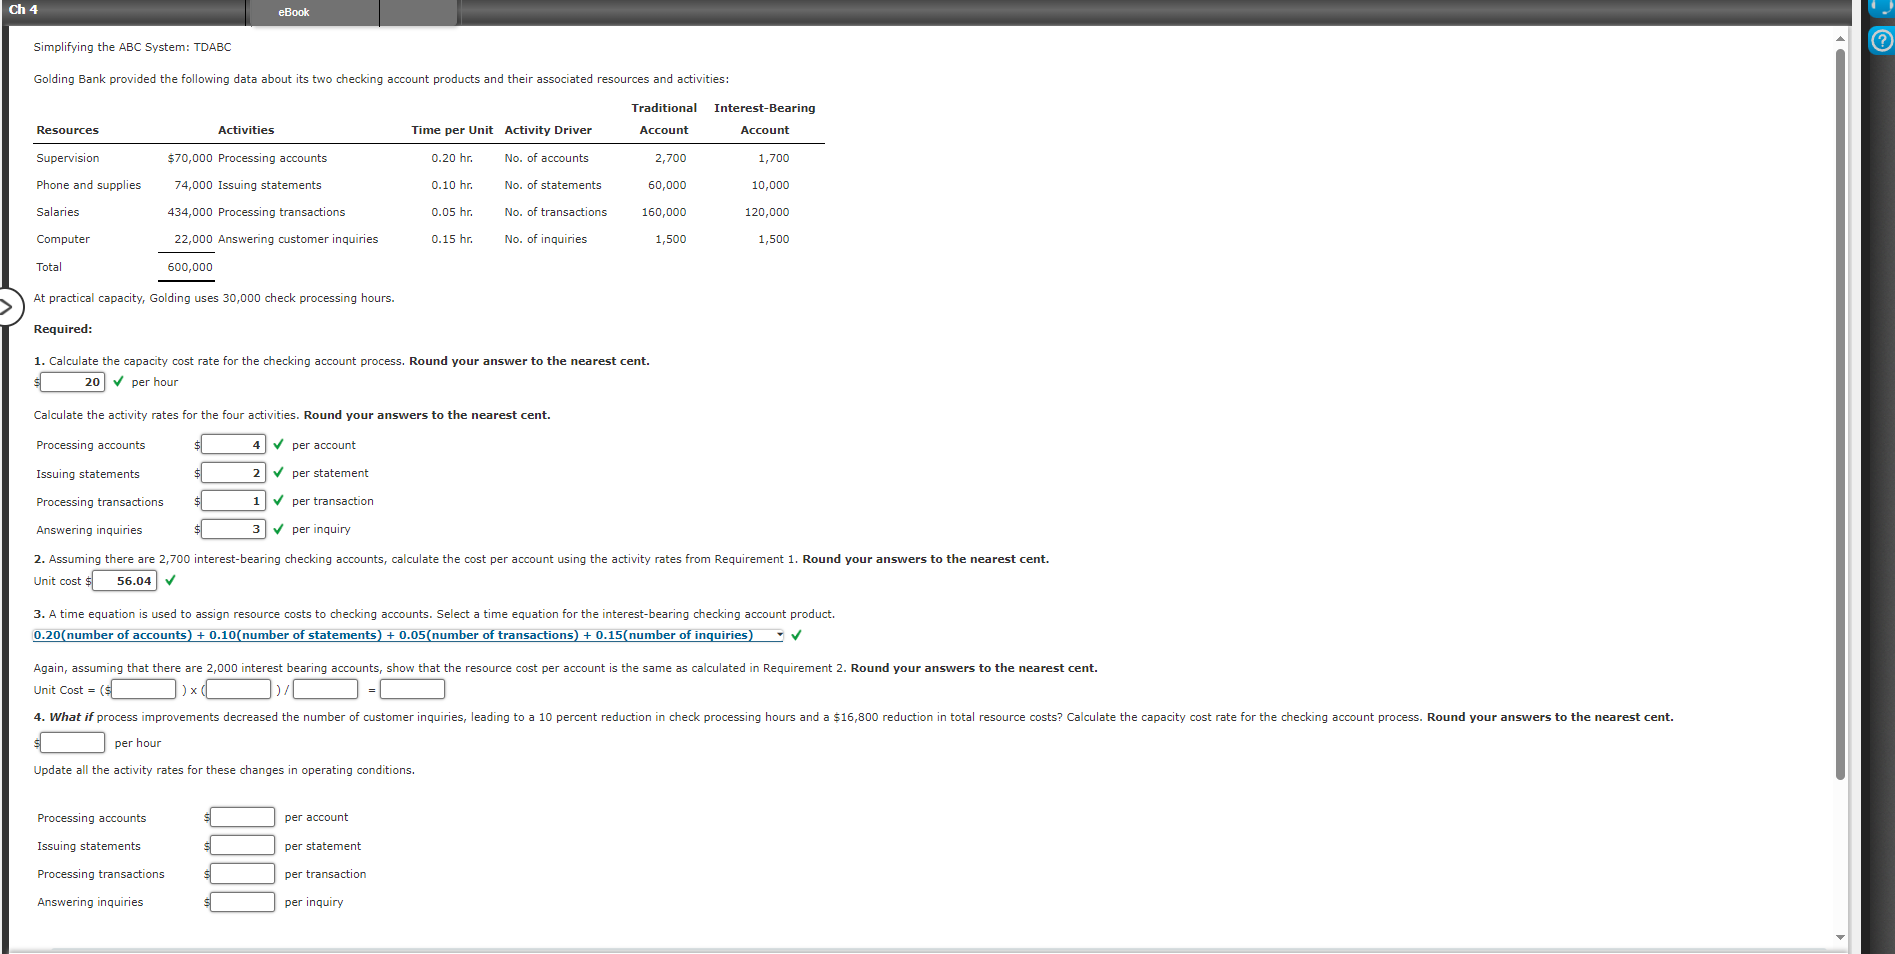The image size is (1895, 954).
Task: Select the eBook tab
Action: coord(293,12)
